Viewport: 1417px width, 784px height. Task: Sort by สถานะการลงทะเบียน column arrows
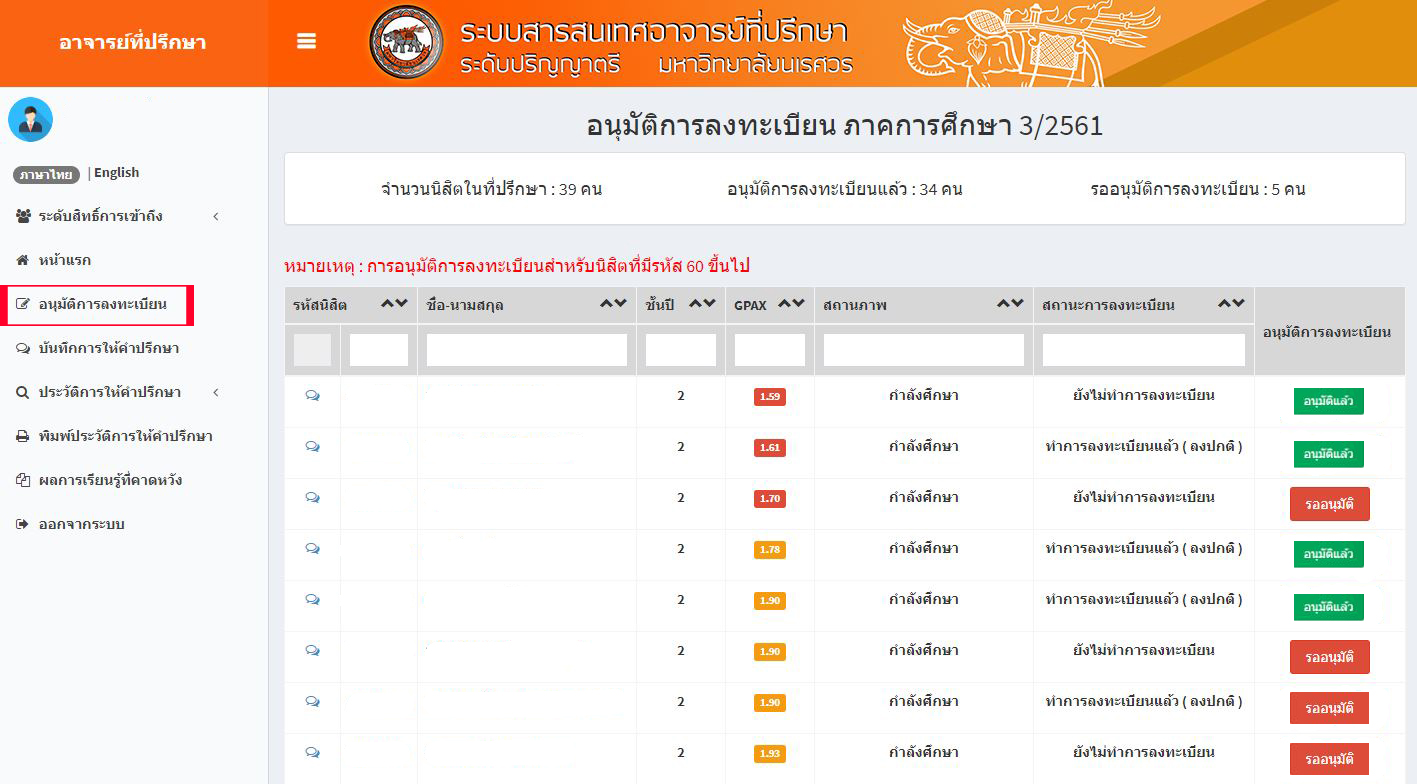coord(1231,304)
